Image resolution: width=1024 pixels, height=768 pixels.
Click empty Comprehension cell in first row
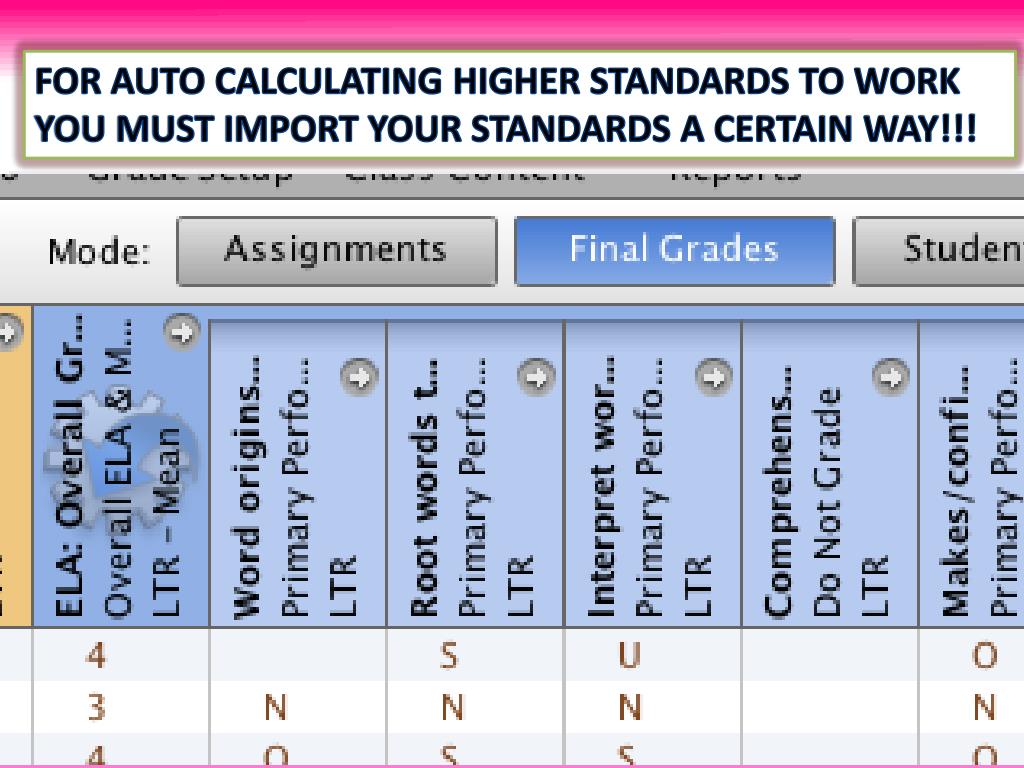(x=830, y=654)
